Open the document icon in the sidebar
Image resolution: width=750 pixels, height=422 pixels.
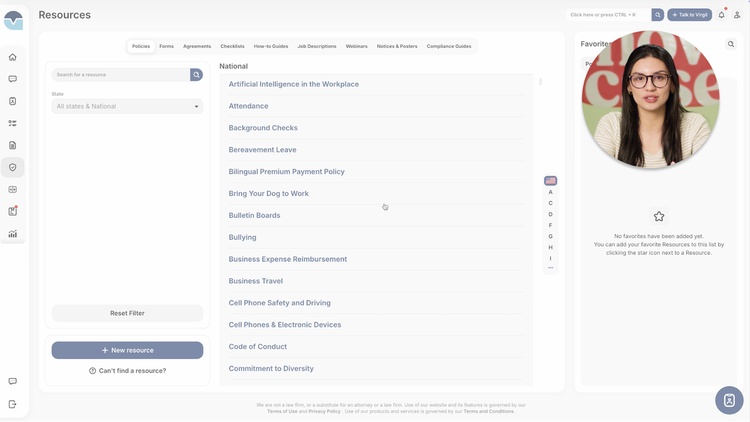tap(13, 145)
